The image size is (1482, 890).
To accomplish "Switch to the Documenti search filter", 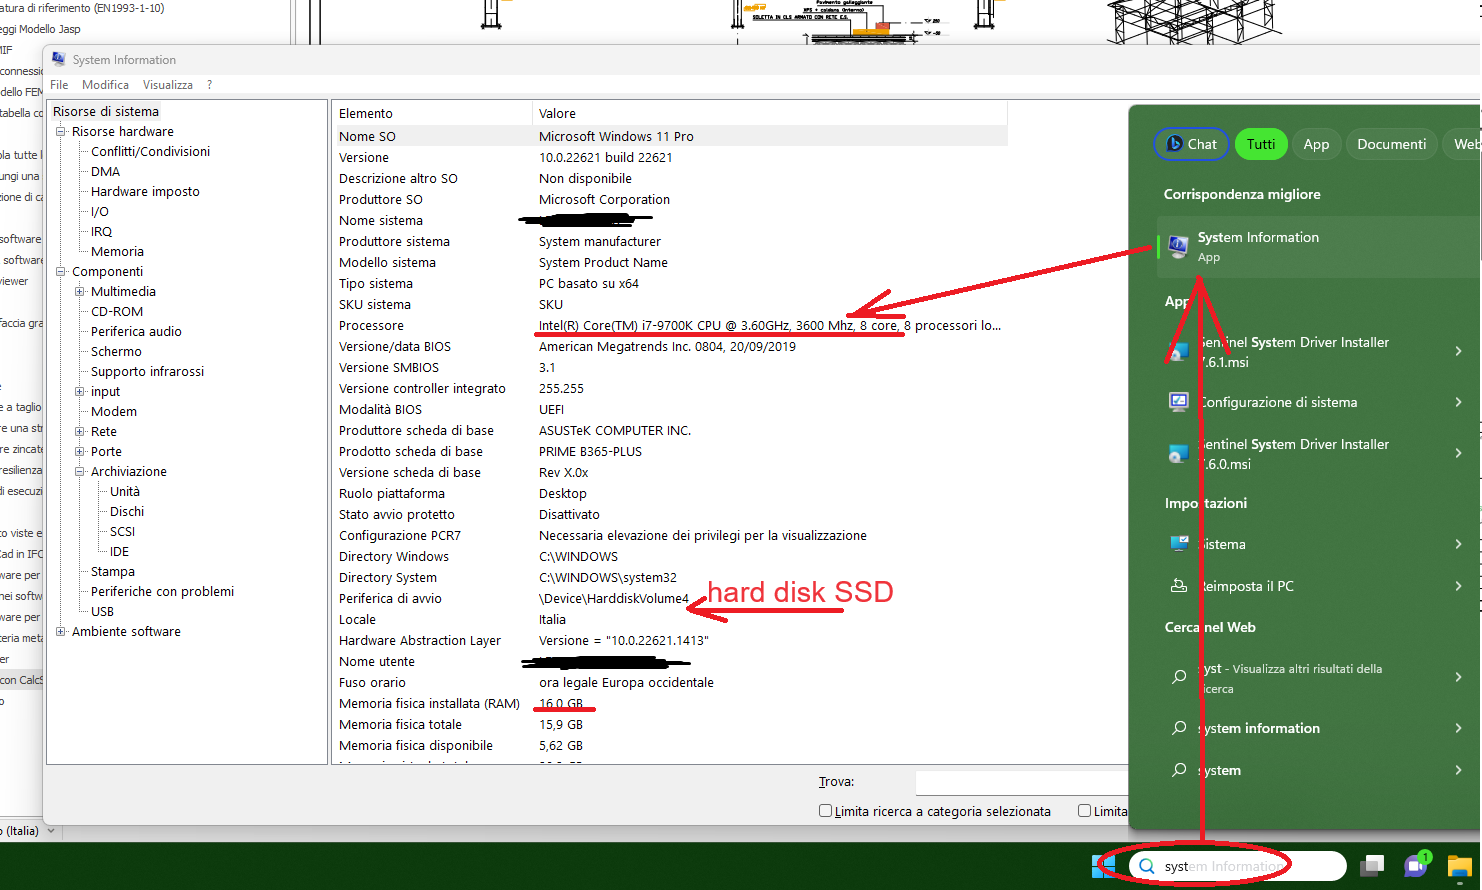I will click(x=1391, y=144).
